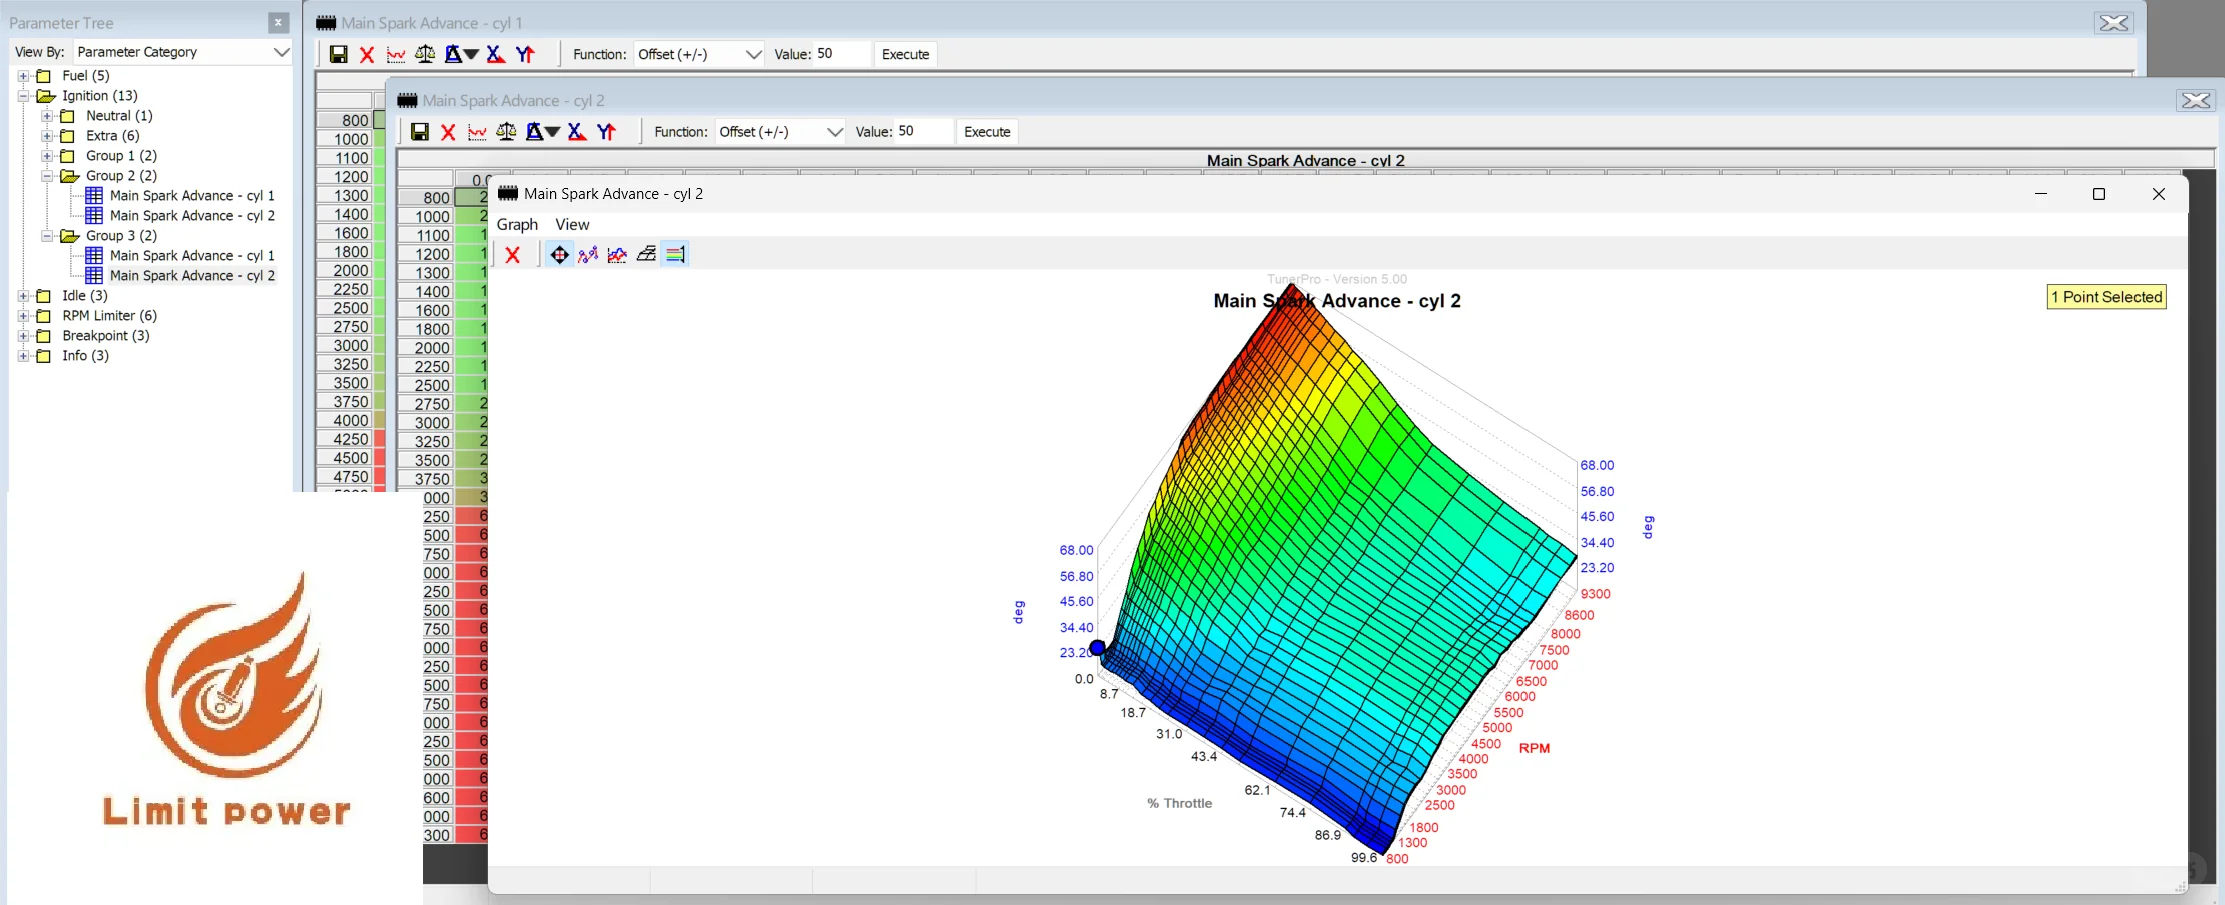The image size is (2225, 905).
Task: Click the '1 Point Selected' label
Action: (2106, 297)
